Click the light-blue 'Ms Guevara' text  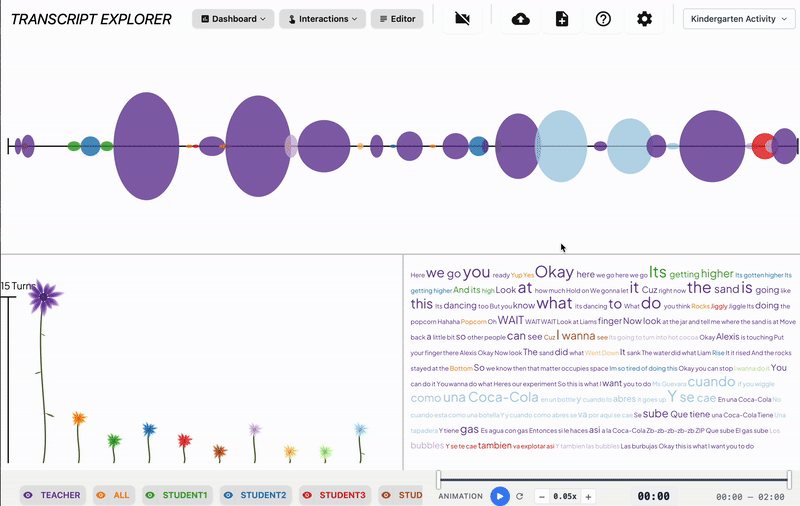[x=668, y=384]
